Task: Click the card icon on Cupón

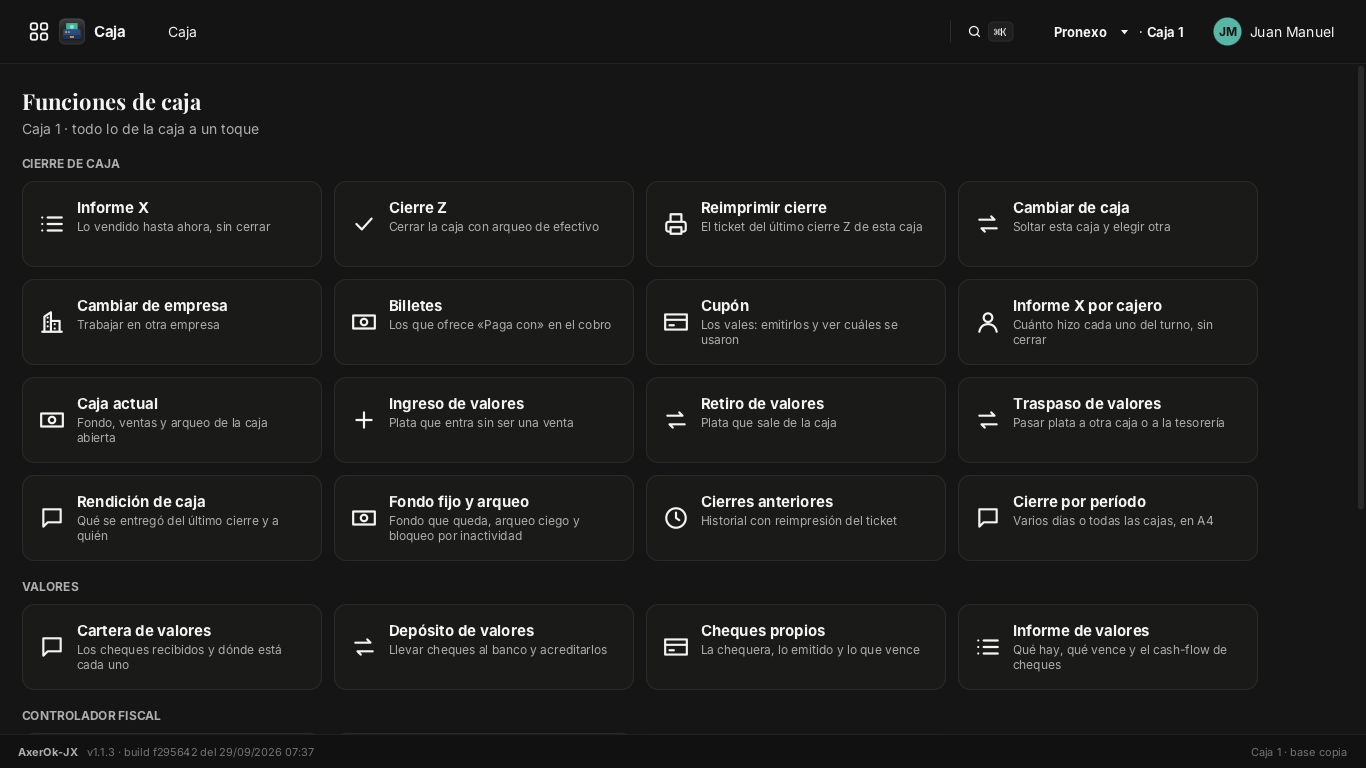Action: coord(676,322)
